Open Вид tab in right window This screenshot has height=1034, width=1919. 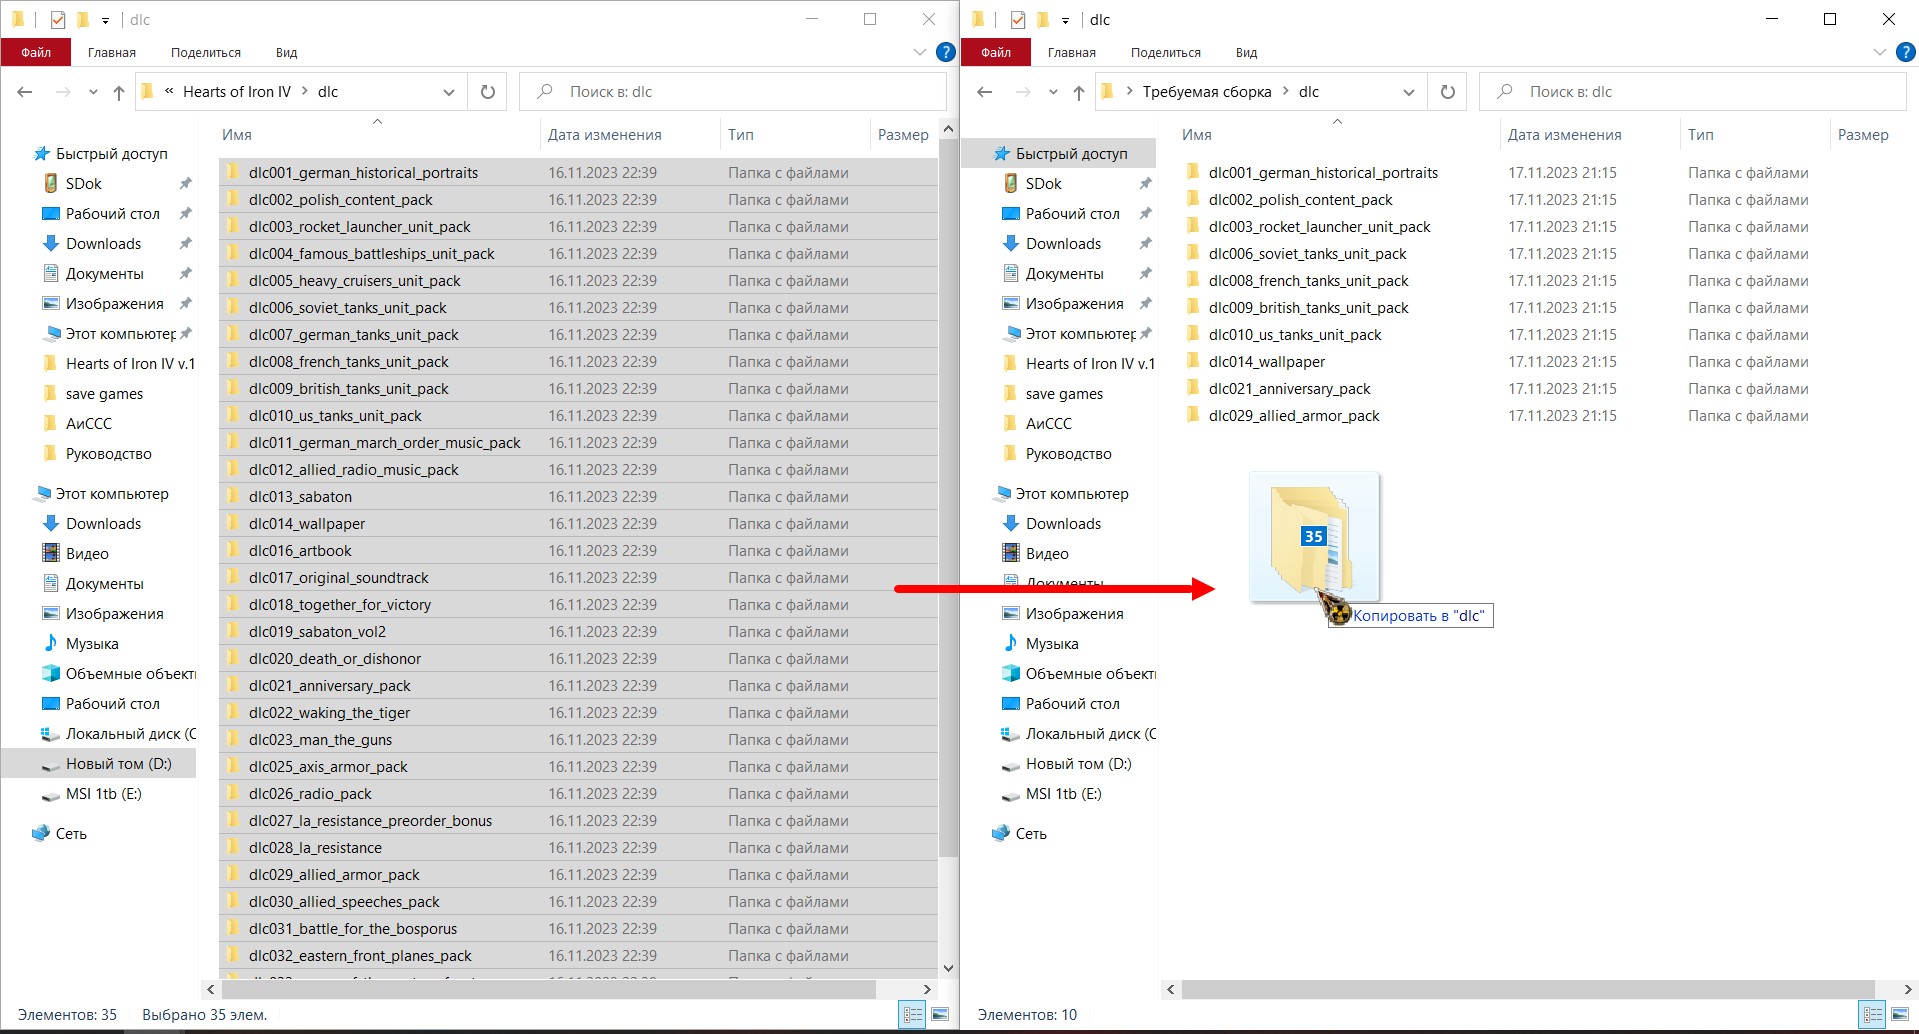(x=1246, y=52)
